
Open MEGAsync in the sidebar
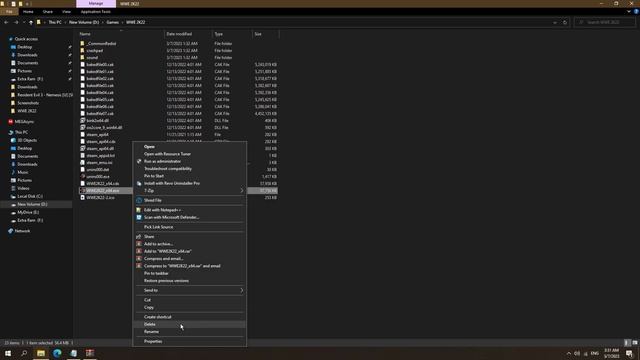pos(24,122)
